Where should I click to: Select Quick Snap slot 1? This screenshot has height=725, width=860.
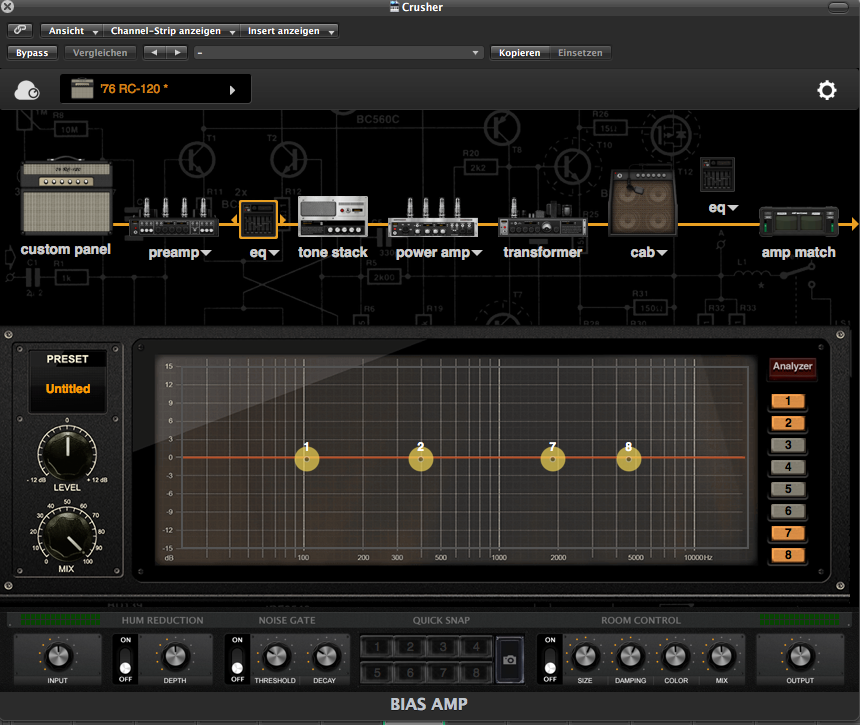point(377,647)
